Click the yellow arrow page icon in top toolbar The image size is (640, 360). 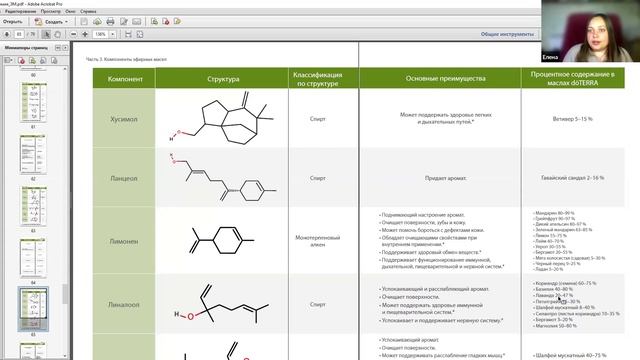pos(177,22)
